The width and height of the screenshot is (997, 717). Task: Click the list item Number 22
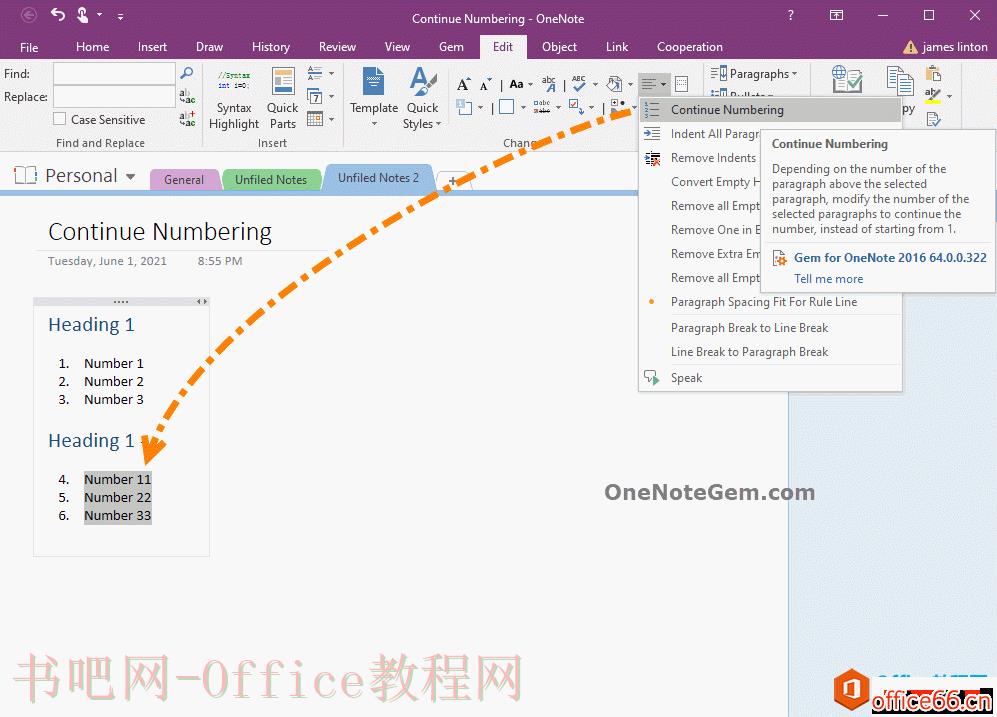click(118, 497)
